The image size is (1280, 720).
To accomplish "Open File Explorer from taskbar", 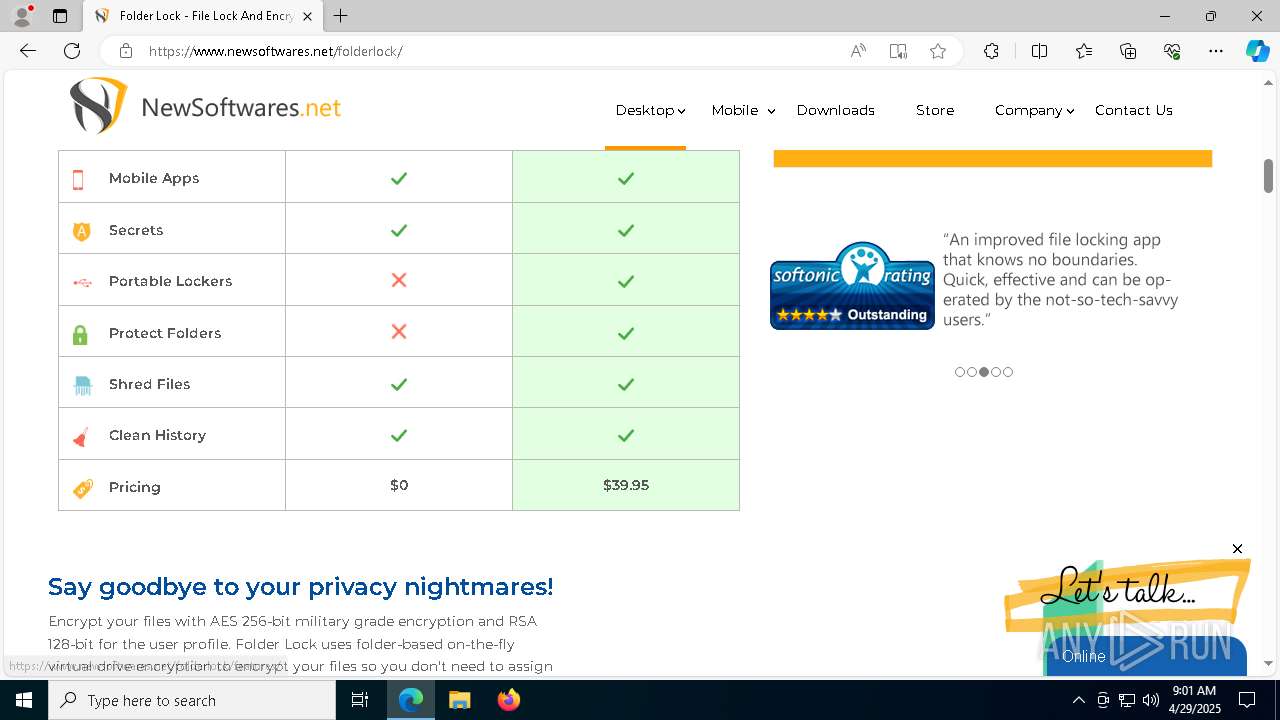I will [459, 700].
